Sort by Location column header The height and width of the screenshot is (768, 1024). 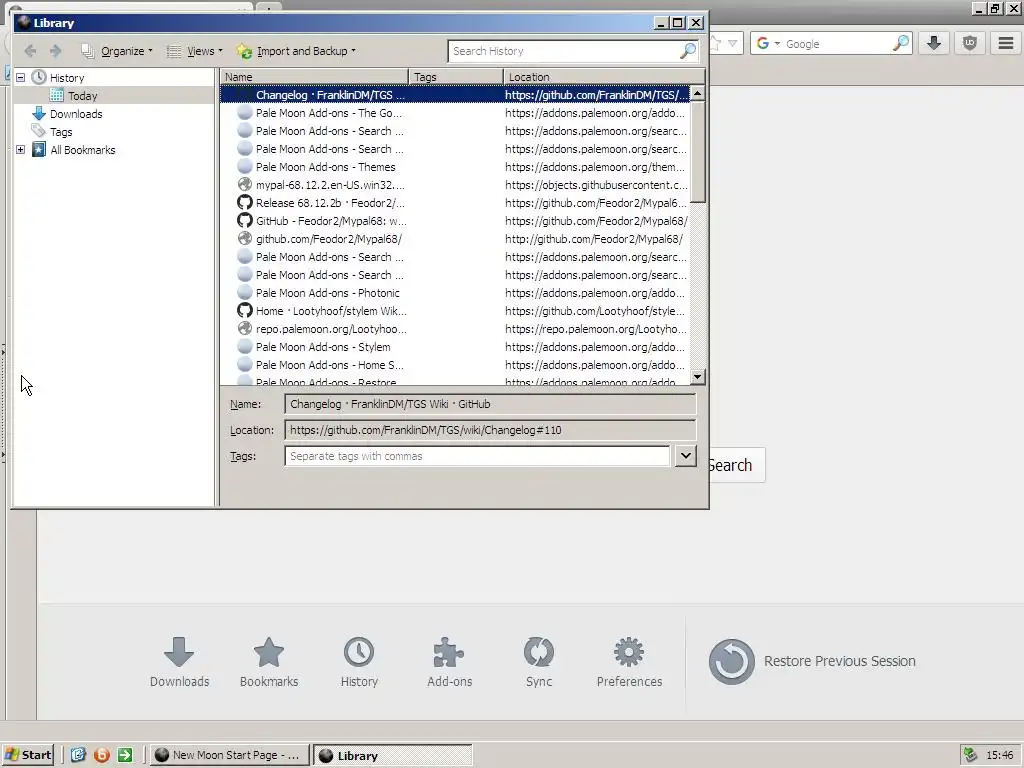pyautogui.click(x=604, y=76)
